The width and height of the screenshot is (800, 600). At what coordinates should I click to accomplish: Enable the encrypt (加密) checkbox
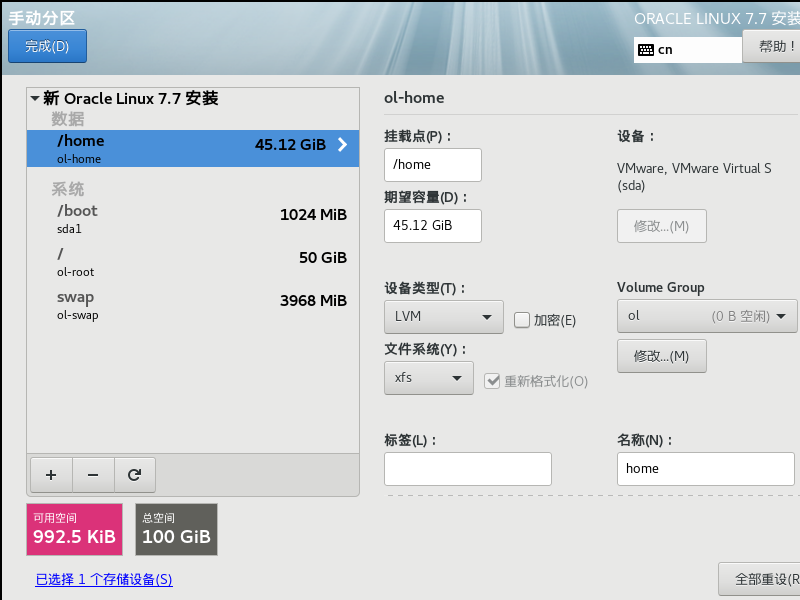pyautogui.click(x=521, y=320)
